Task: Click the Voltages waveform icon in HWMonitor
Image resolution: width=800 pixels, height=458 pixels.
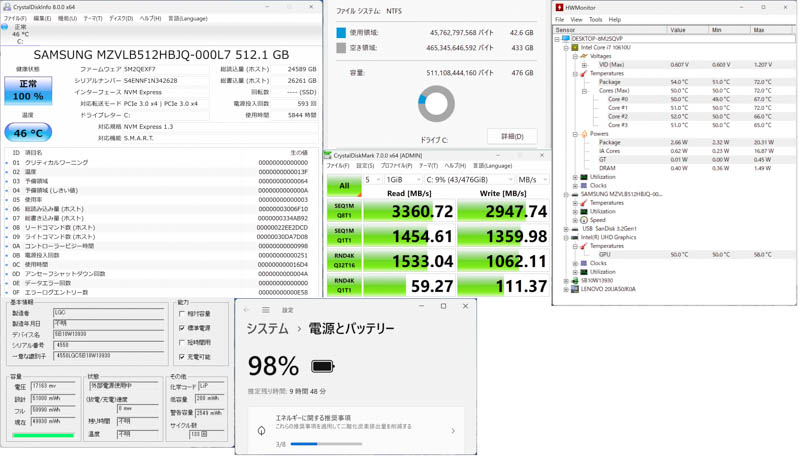Action: pos(584,56)
